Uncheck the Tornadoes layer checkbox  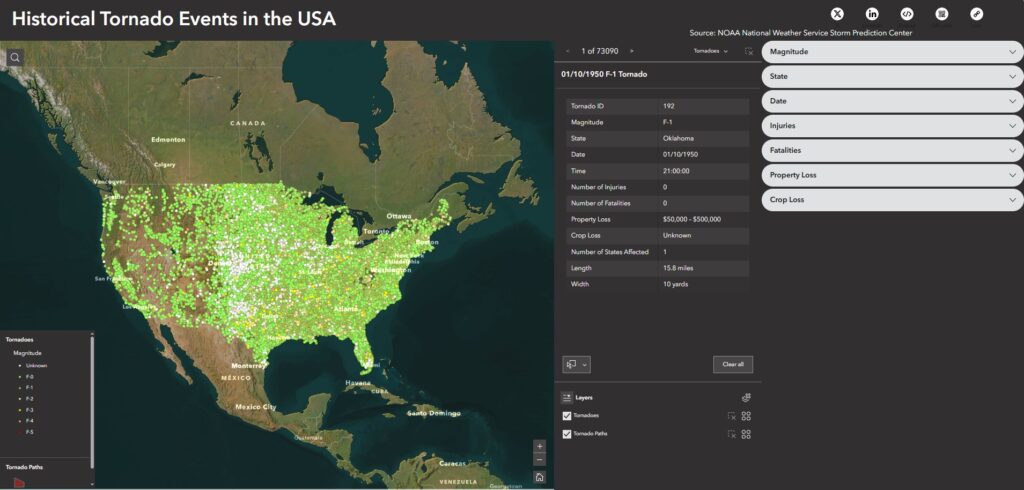coord(567,415)
